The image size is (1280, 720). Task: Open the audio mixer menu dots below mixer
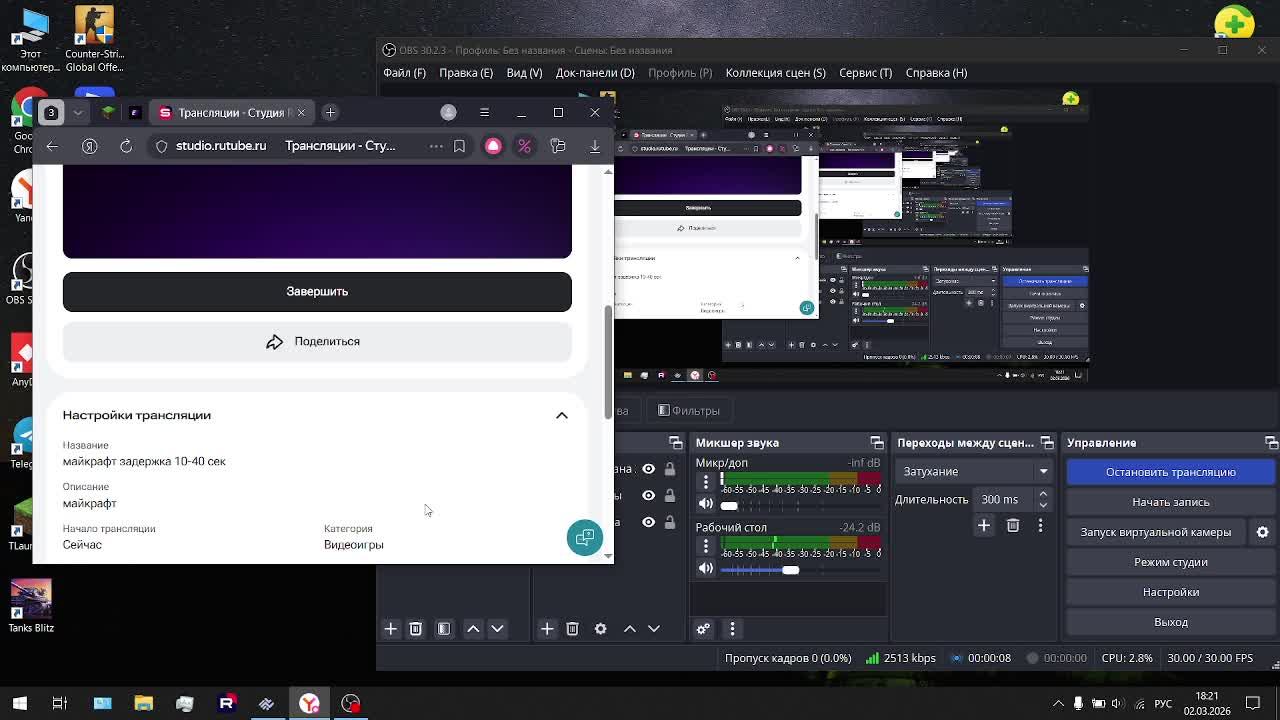tap(732, 629)
